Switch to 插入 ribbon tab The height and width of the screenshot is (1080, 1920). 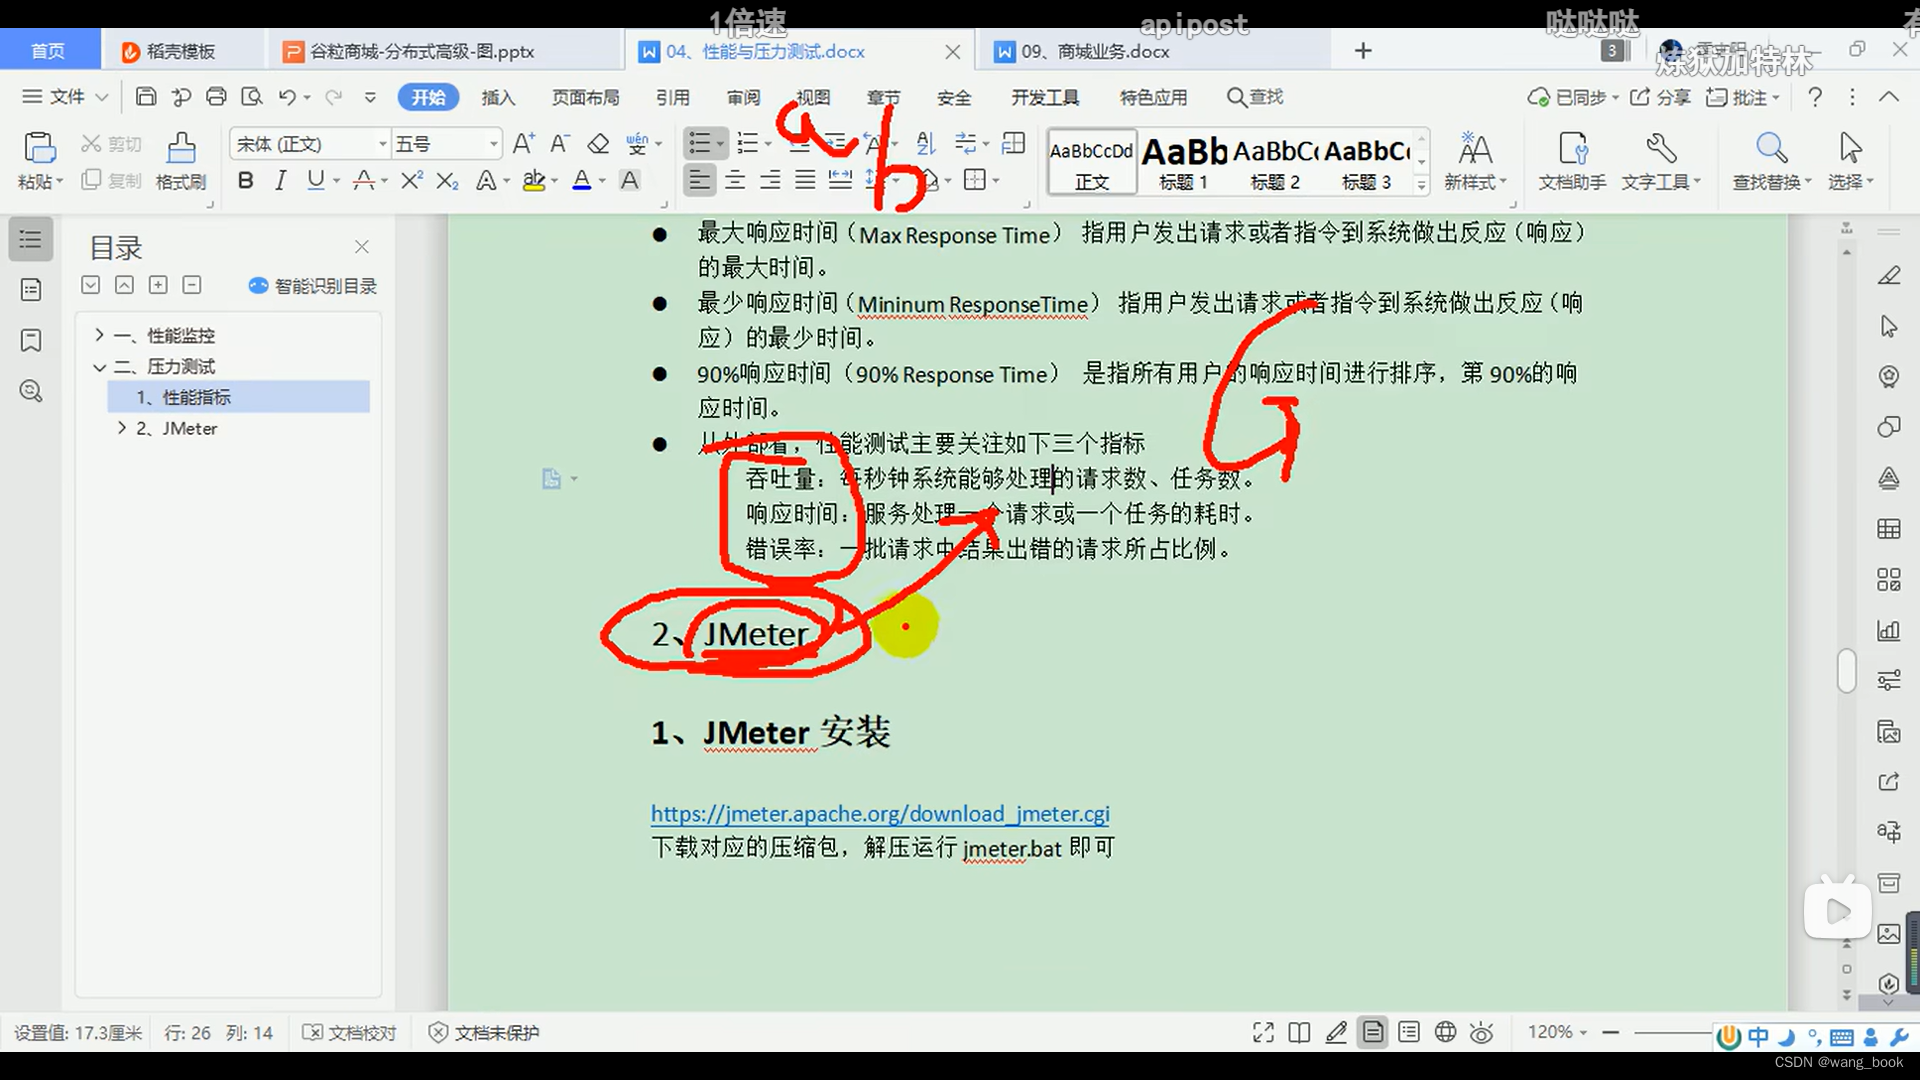pos(498,97)
